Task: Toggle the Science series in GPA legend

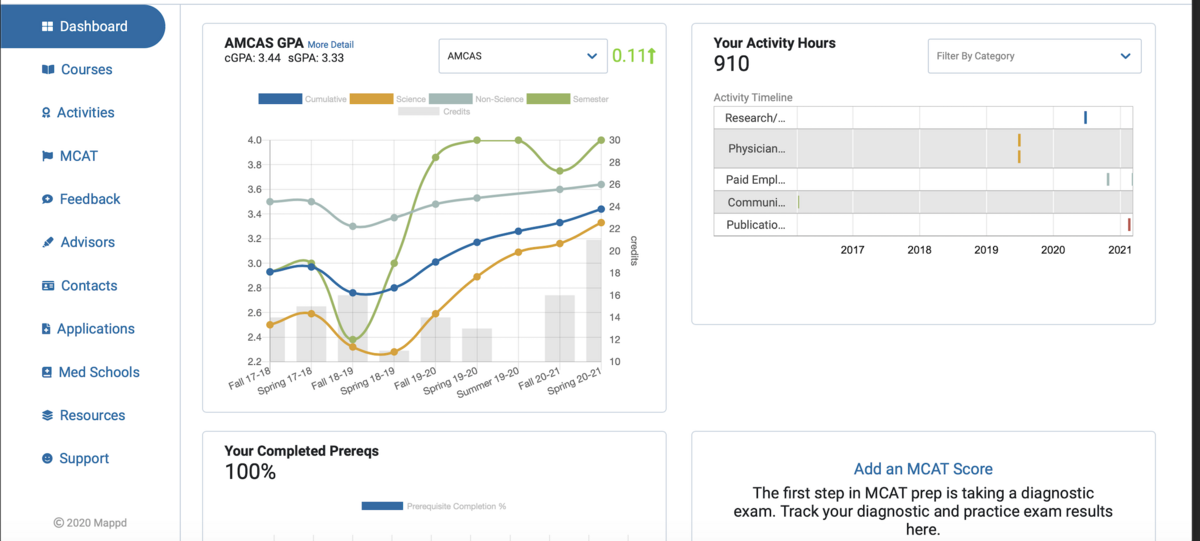Action: pos(390,99)
